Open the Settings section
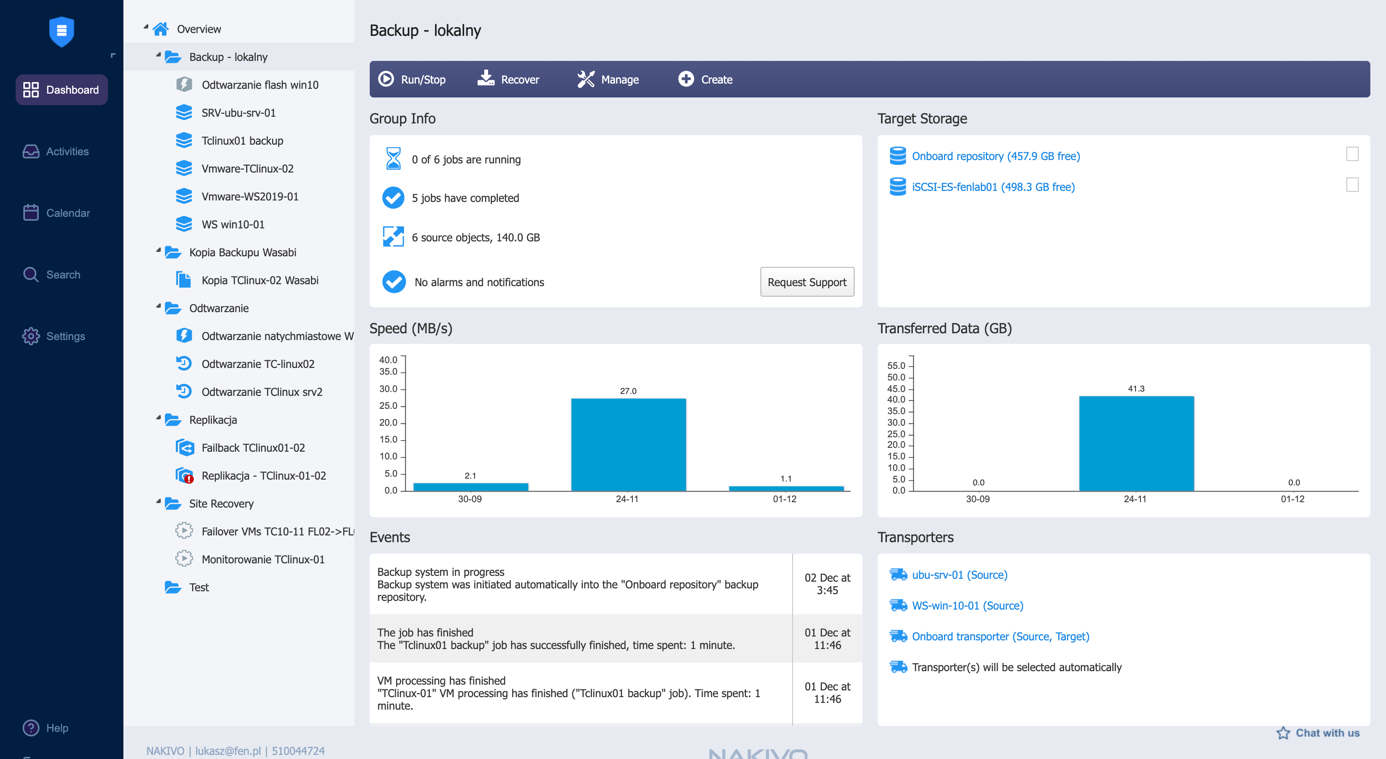This screenshot has width=1386, height=759. click(54, 337)
